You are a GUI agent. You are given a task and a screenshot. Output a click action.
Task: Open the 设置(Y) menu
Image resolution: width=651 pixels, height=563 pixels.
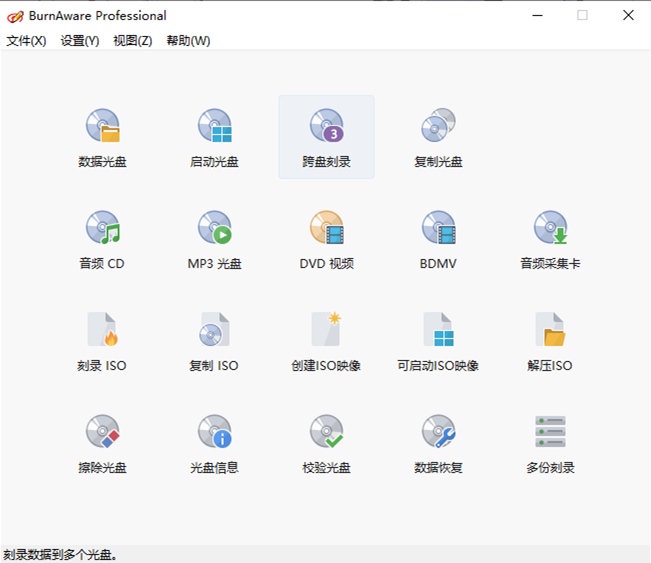(80, 41)
